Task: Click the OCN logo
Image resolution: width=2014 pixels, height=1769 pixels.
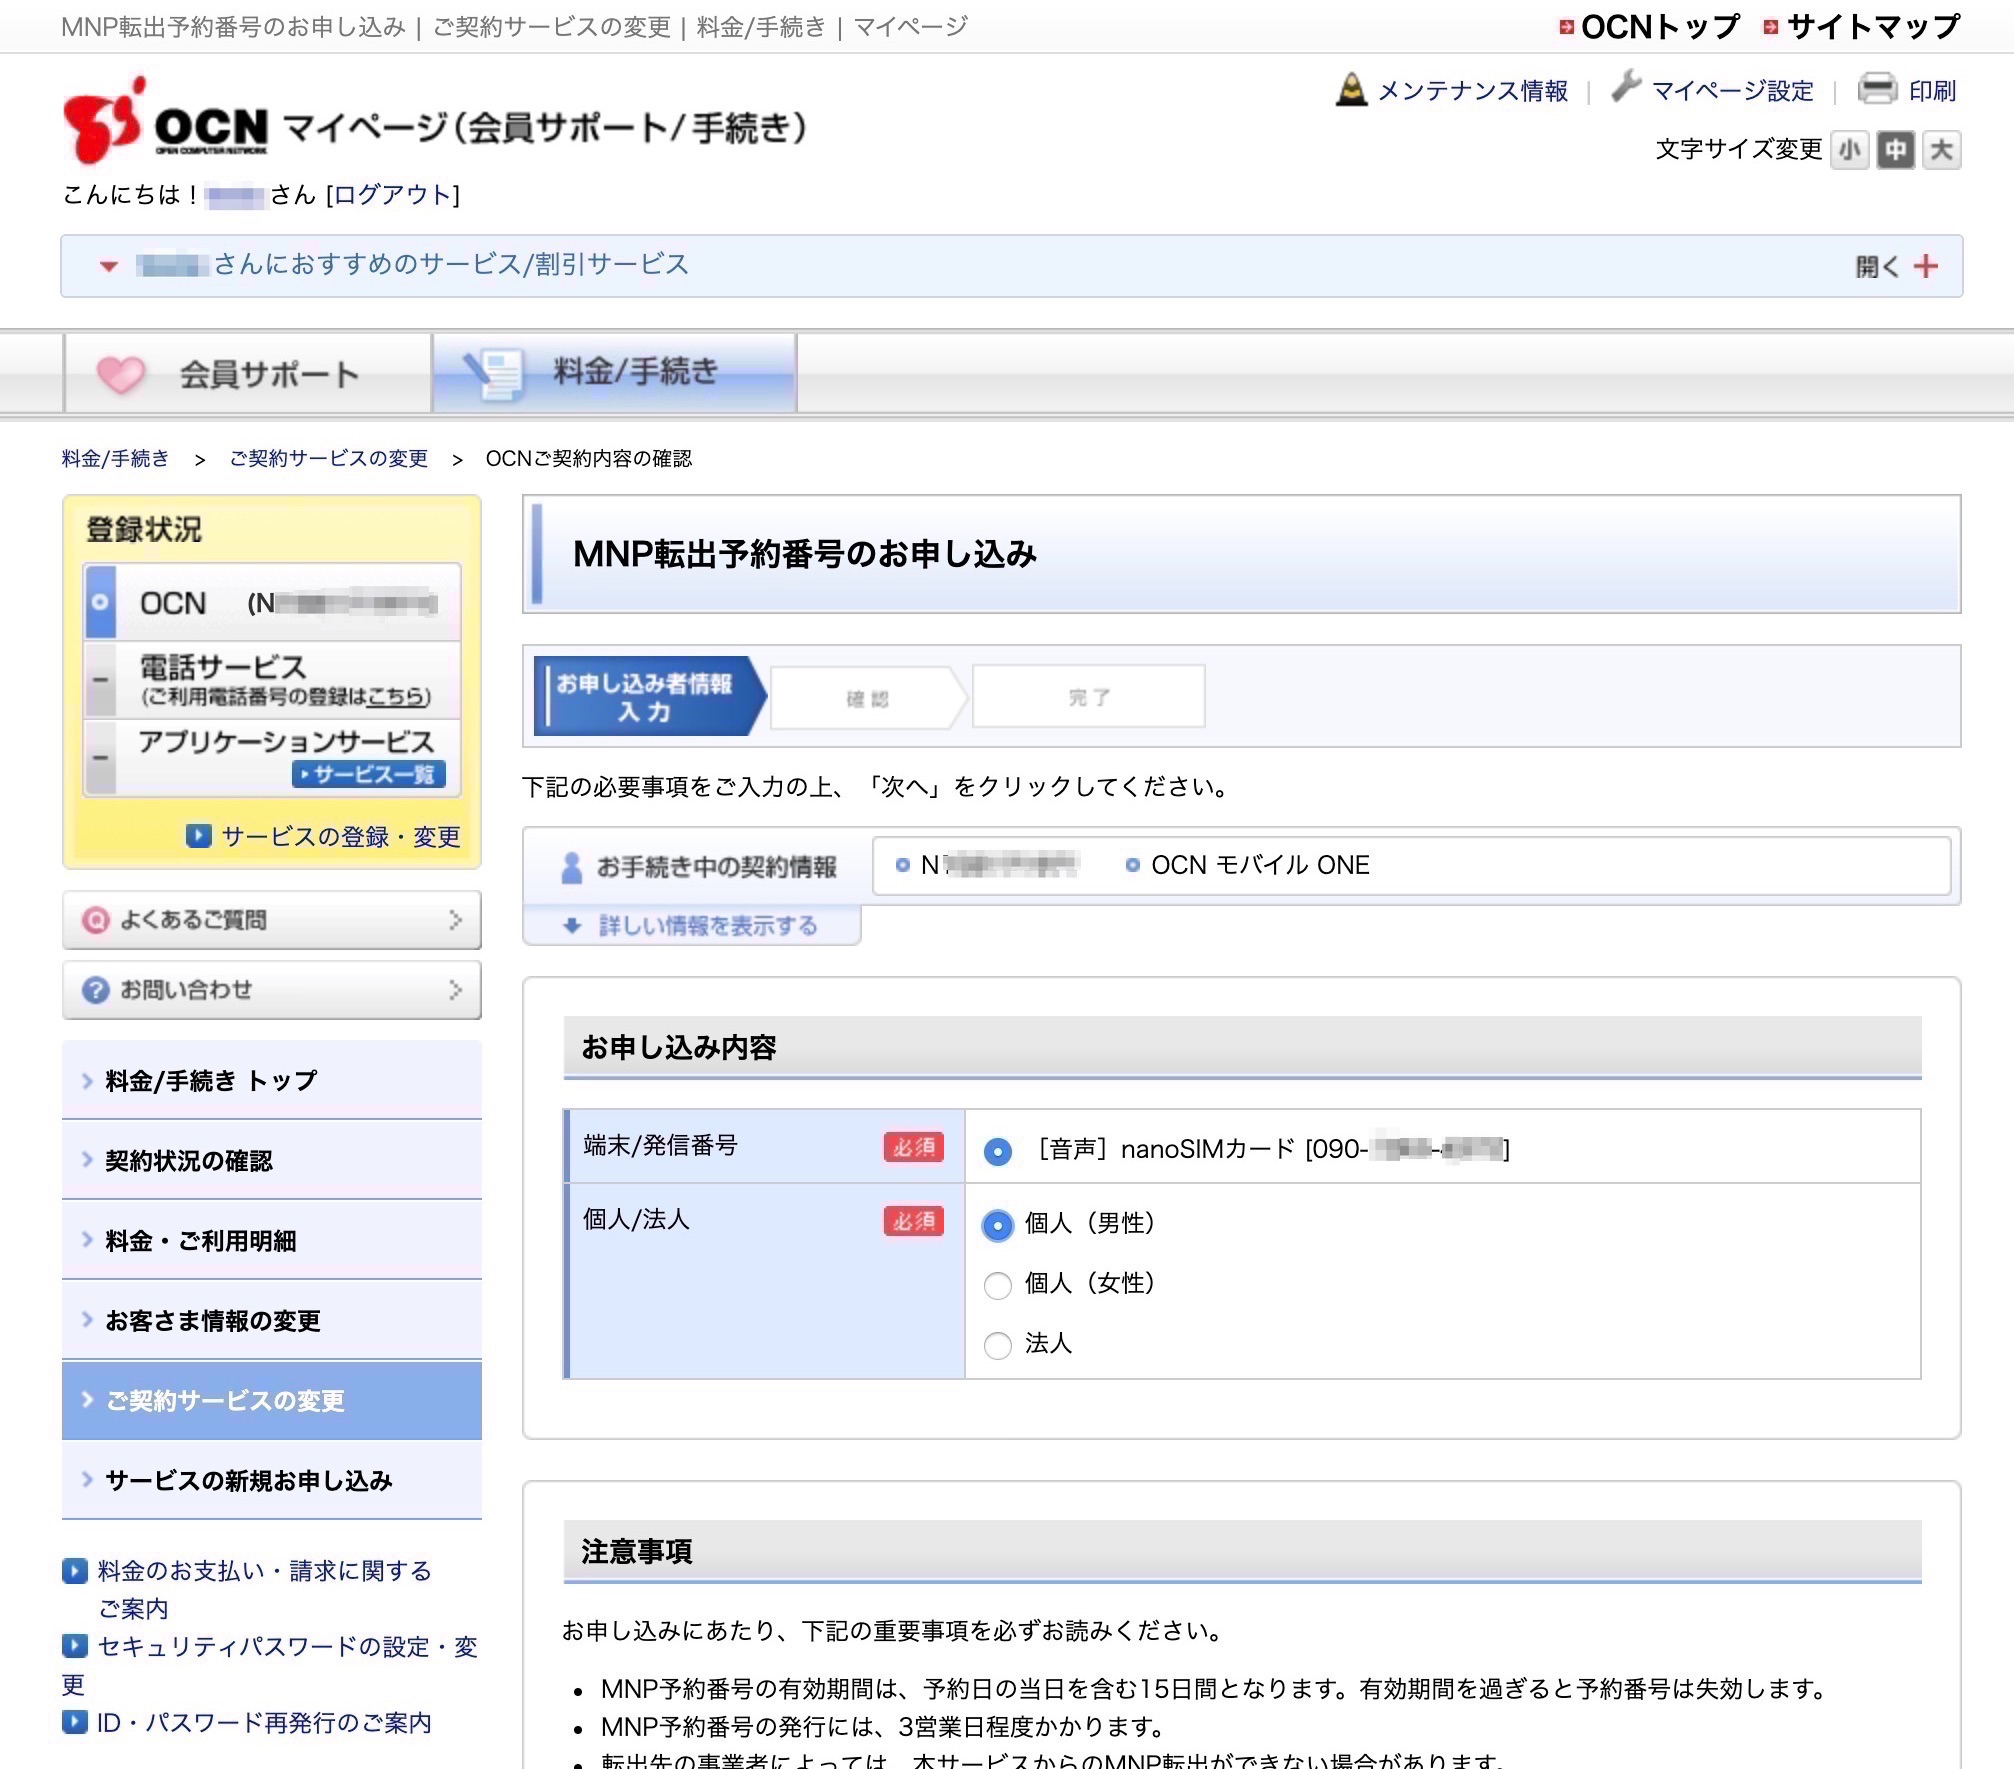Action: point(166,120)
